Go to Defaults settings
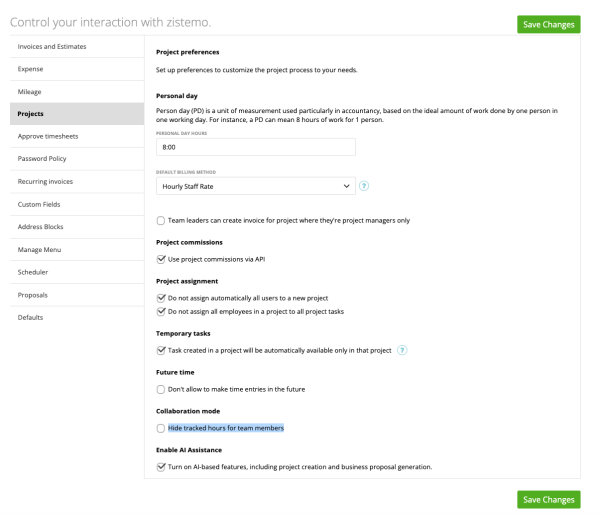Viewport: 600px width, 515px height. 77,317
